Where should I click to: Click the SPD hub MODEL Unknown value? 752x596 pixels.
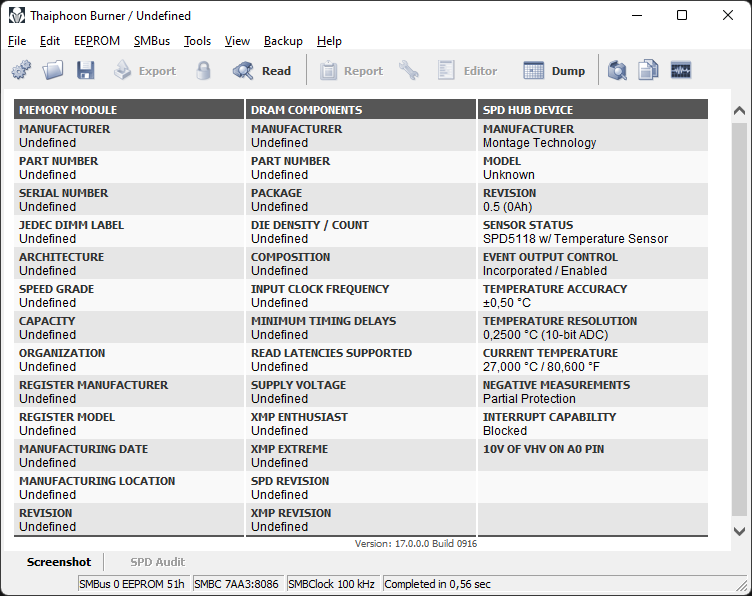click(x=509, y=175)
